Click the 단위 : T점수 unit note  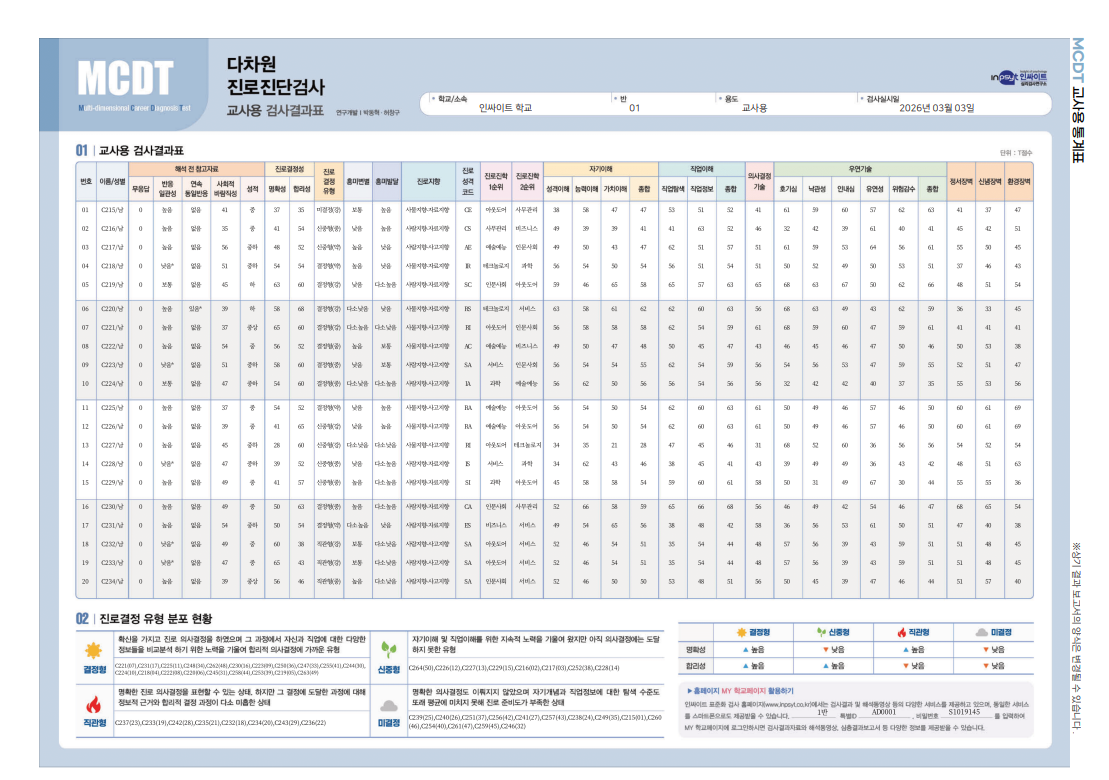click(x=1016, y=153)
